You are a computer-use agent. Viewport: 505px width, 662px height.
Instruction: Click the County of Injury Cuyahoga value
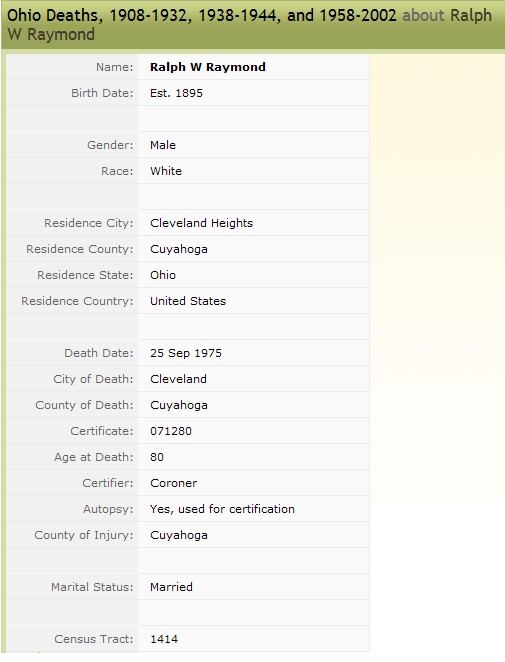[179, 535]
